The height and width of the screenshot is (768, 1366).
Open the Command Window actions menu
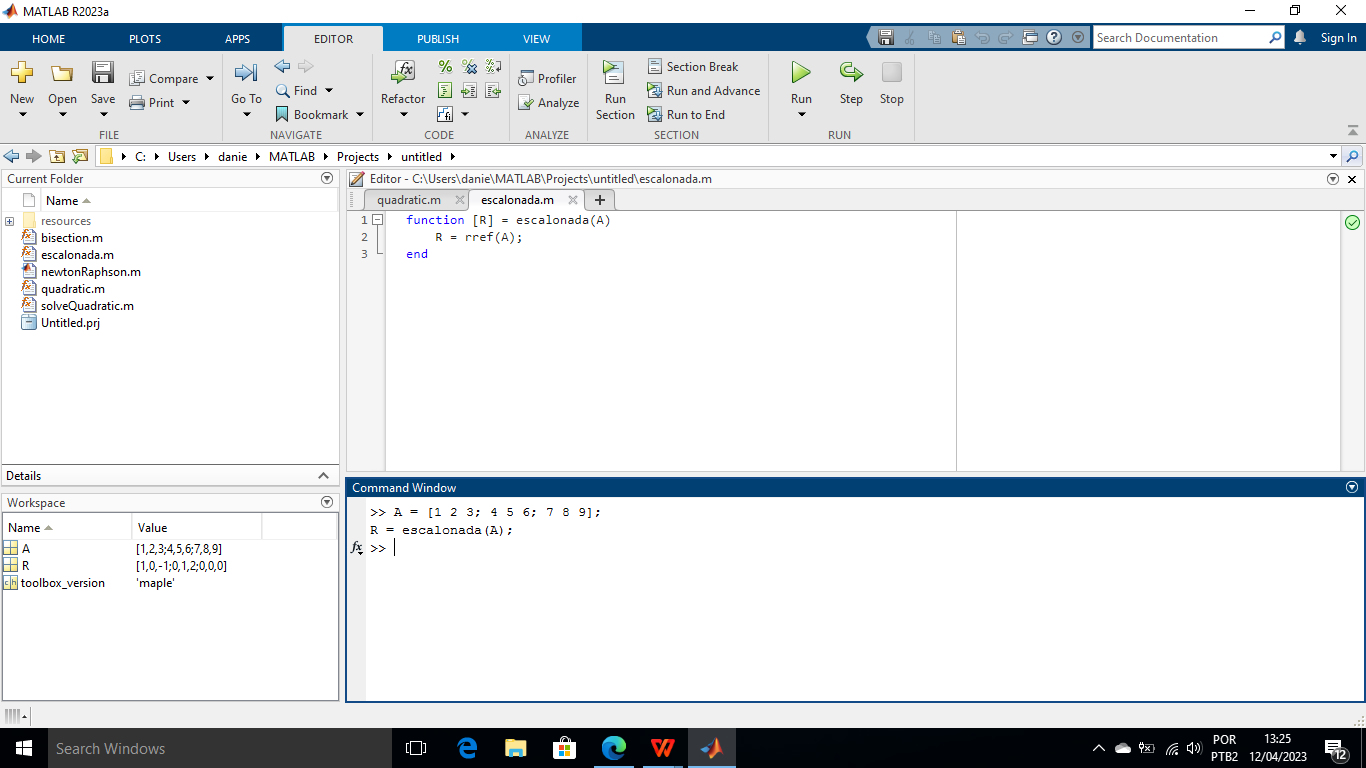tap(1352, 488)
